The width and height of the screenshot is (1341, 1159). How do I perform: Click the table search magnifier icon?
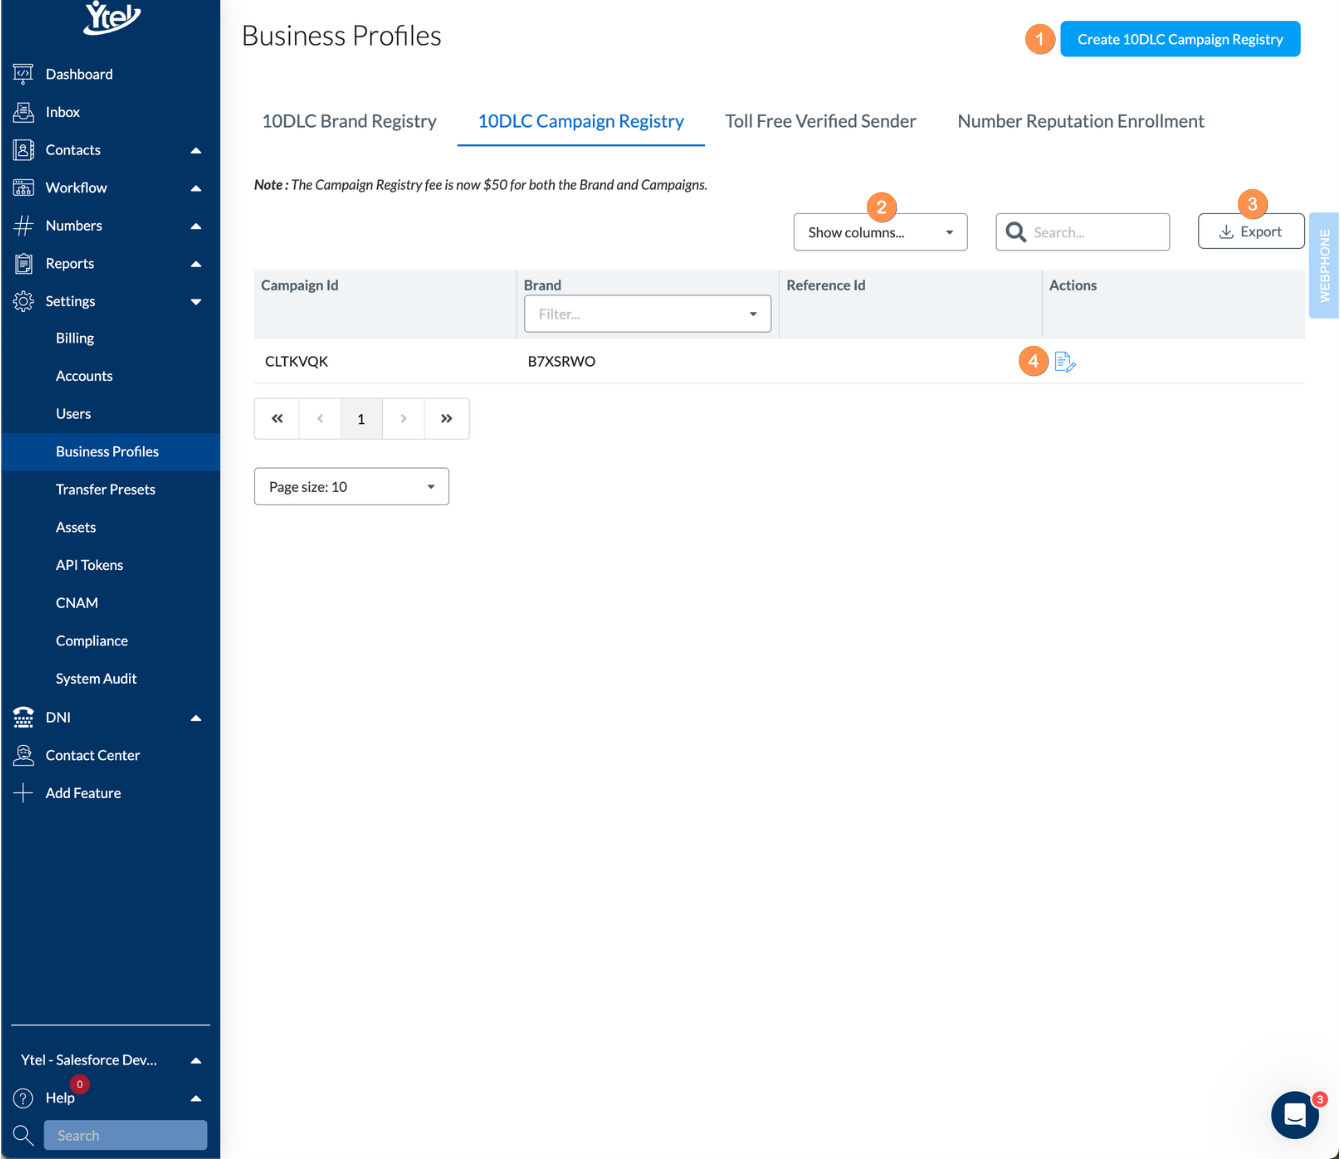coord(1016,232)
